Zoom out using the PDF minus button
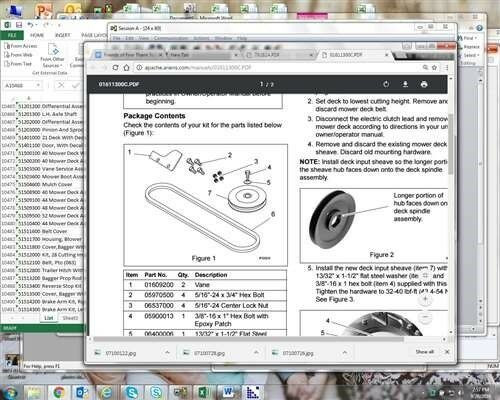 point(425,316)
